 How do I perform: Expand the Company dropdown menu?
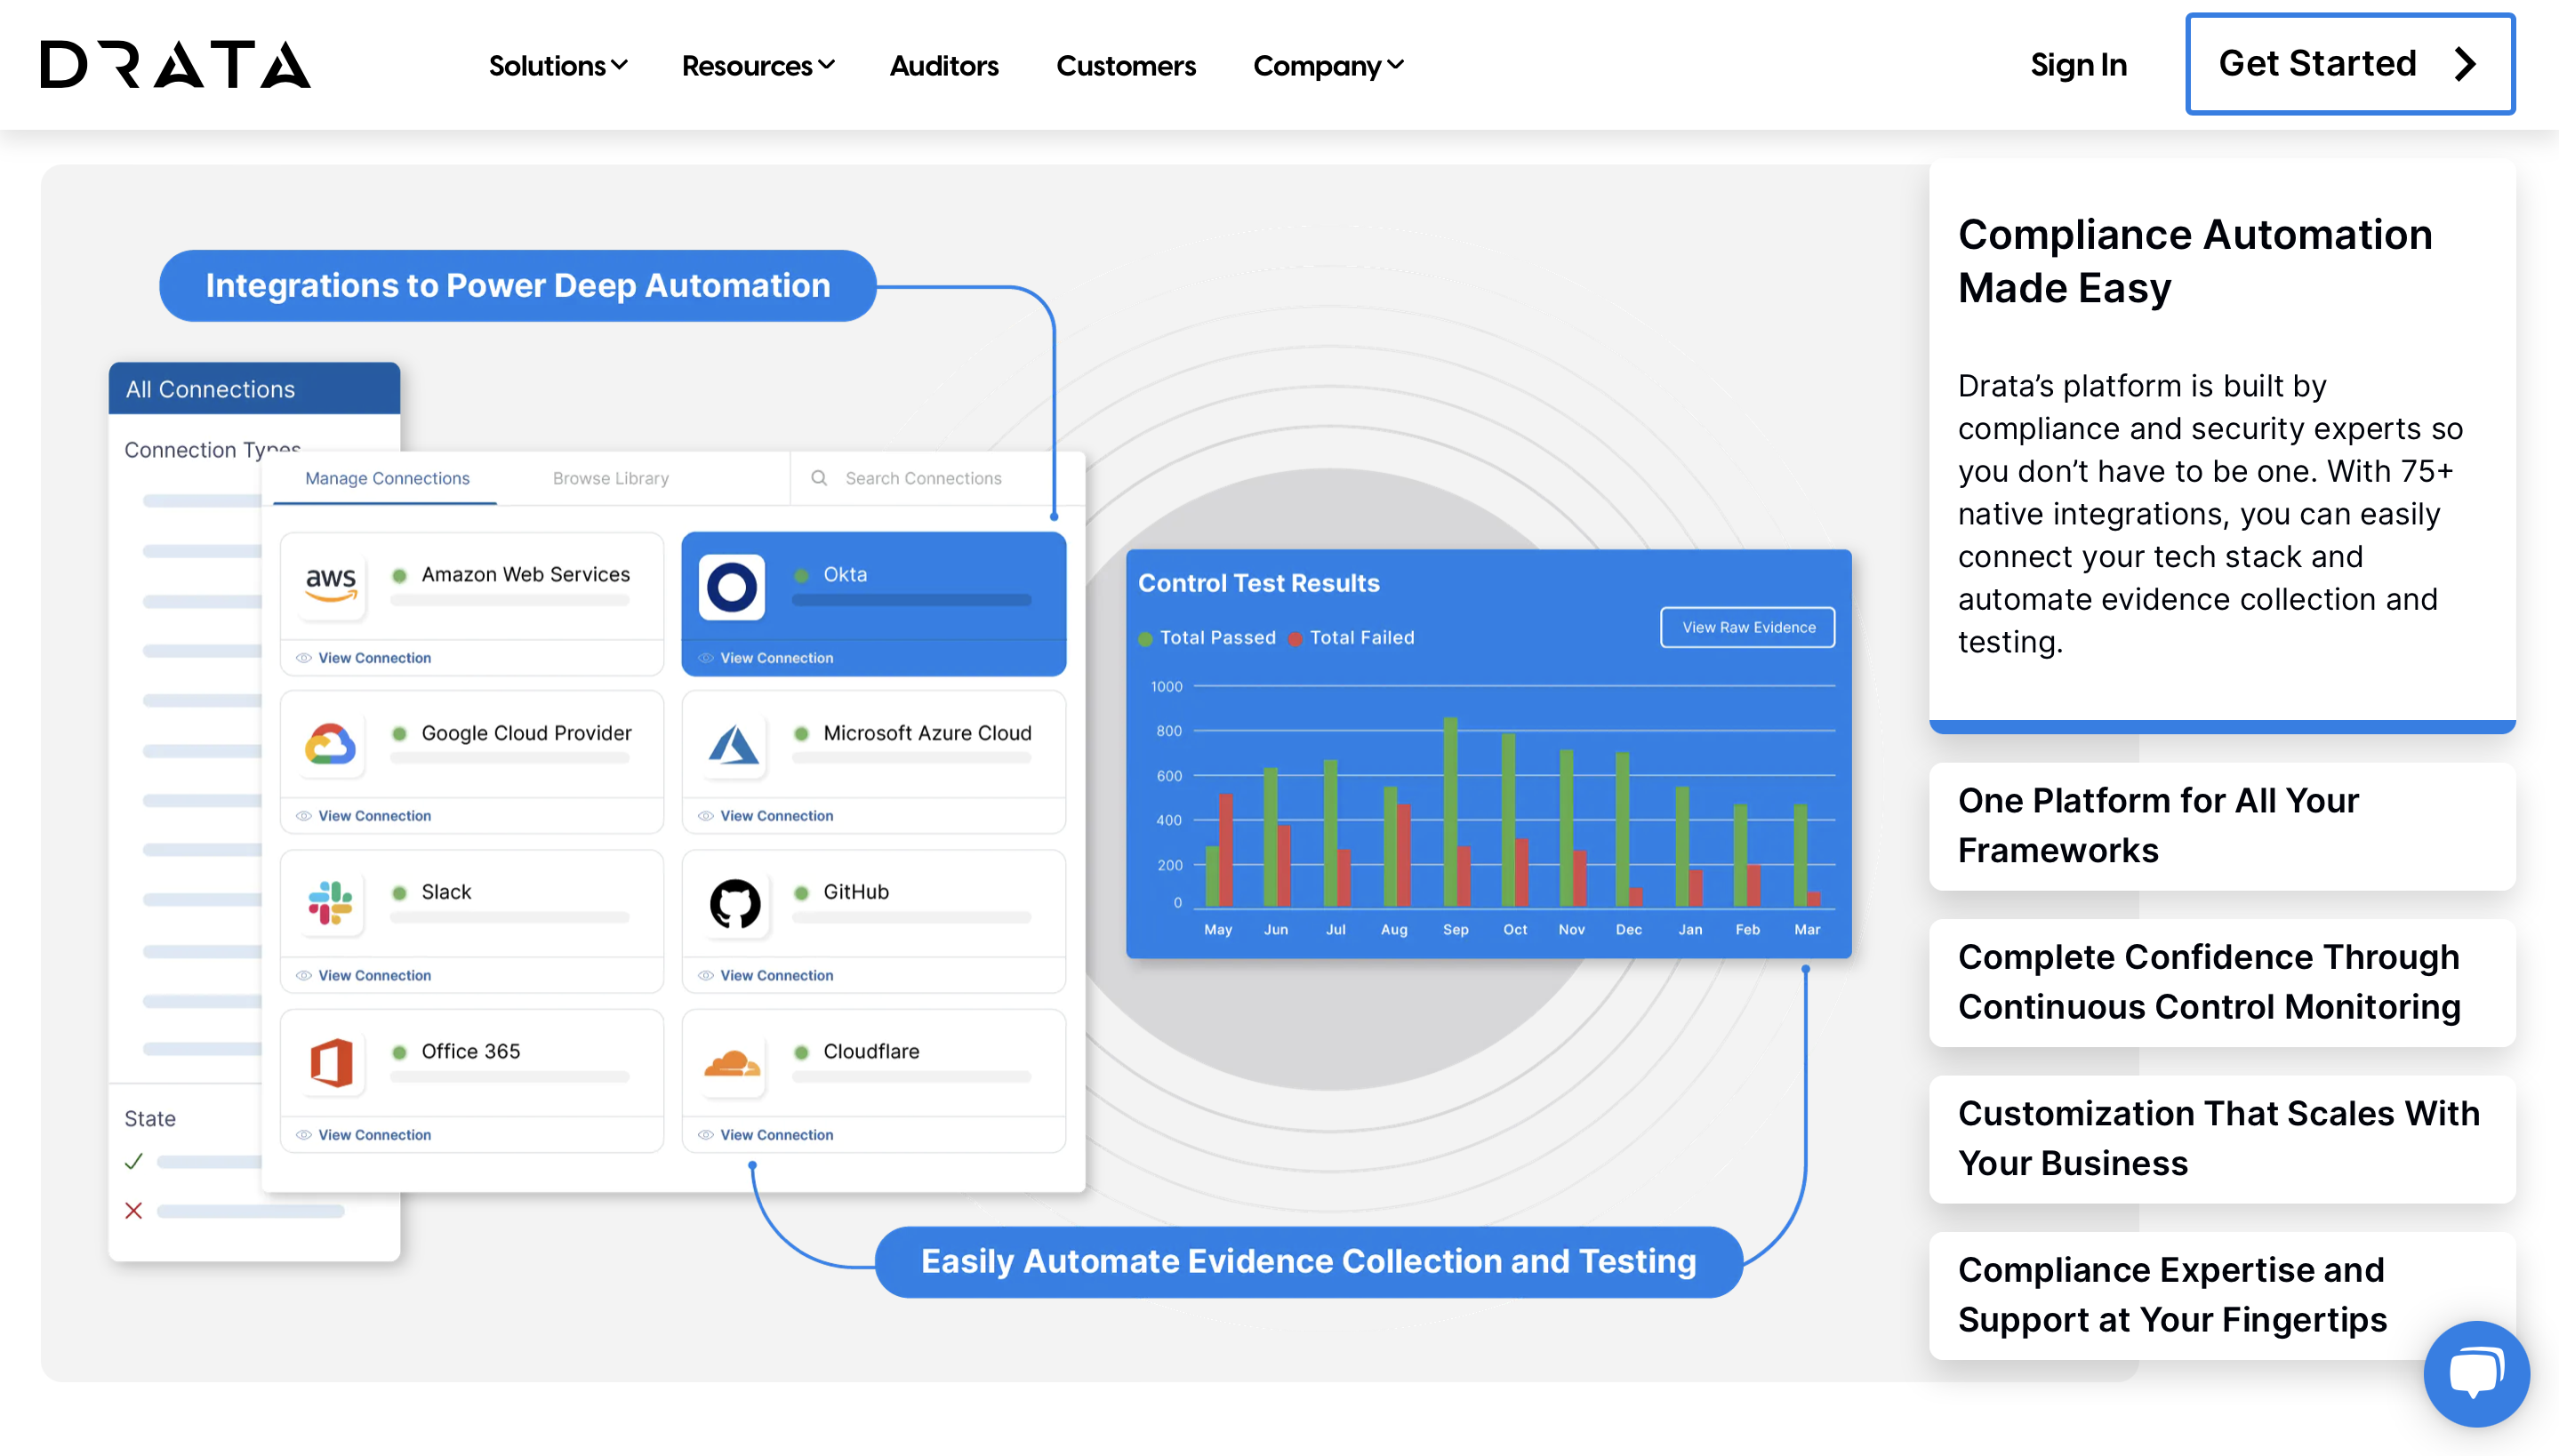[x=1328, y=66]
